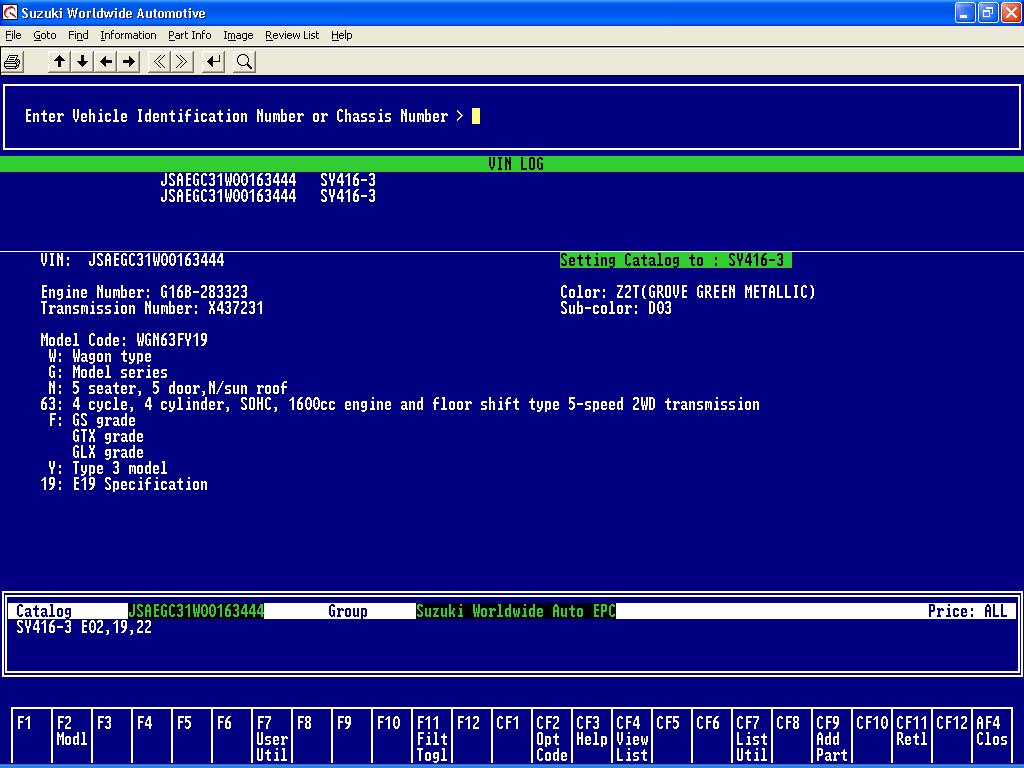Viewport: 1024px width, 768px height.
Task: Click the left arrow toolbar button
Action: [106, 62]
